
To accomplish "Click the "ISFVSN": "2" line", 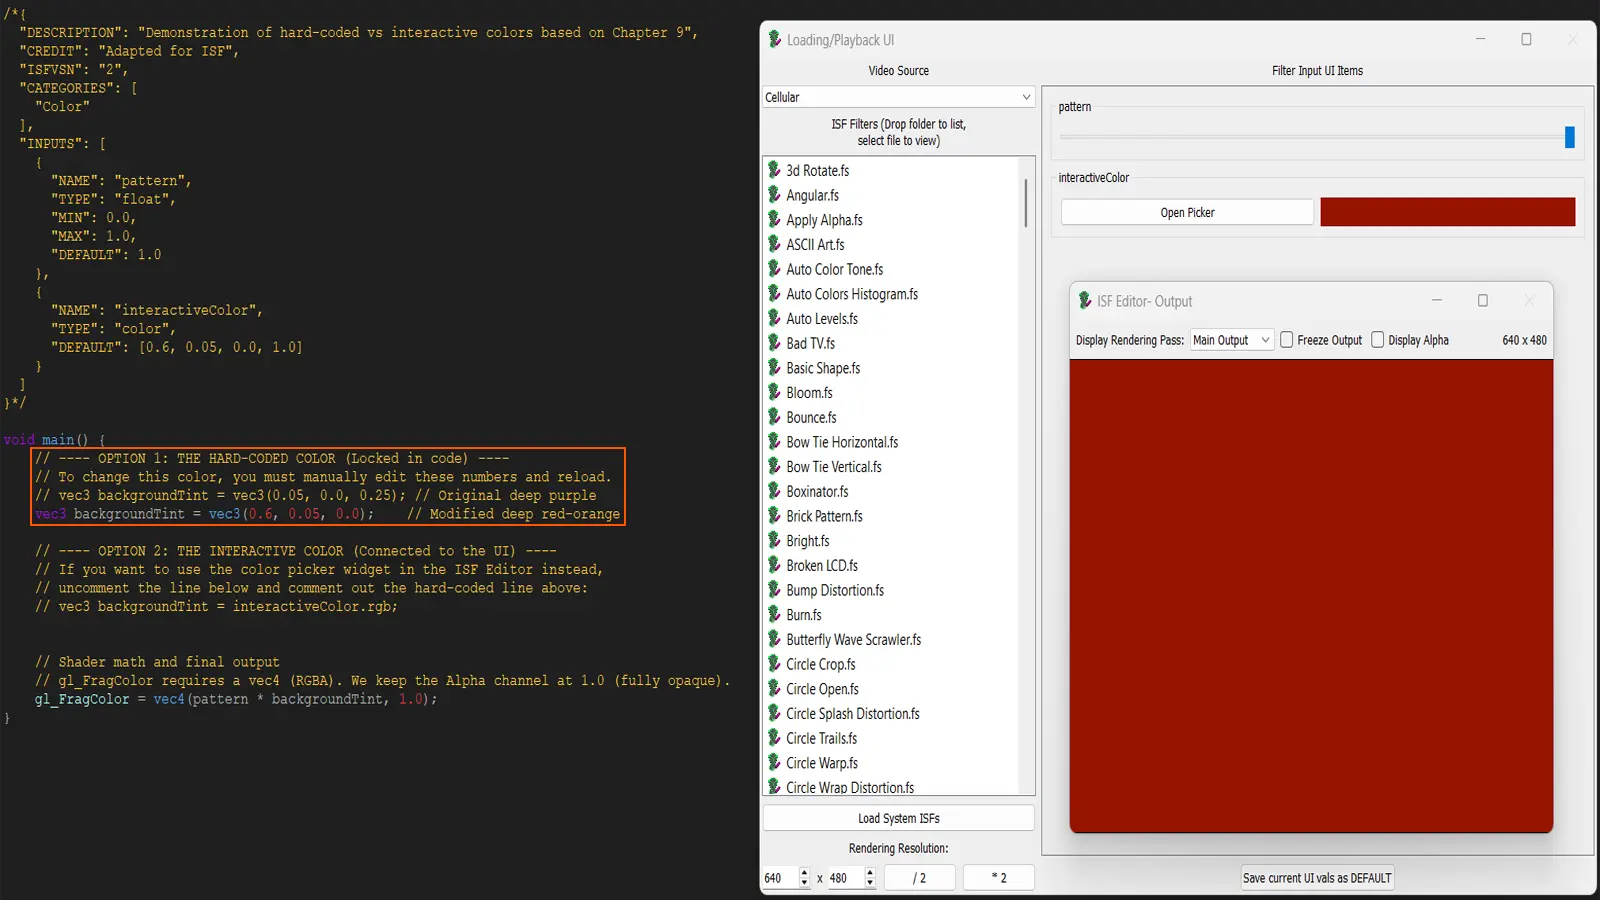I will point(73,69).
